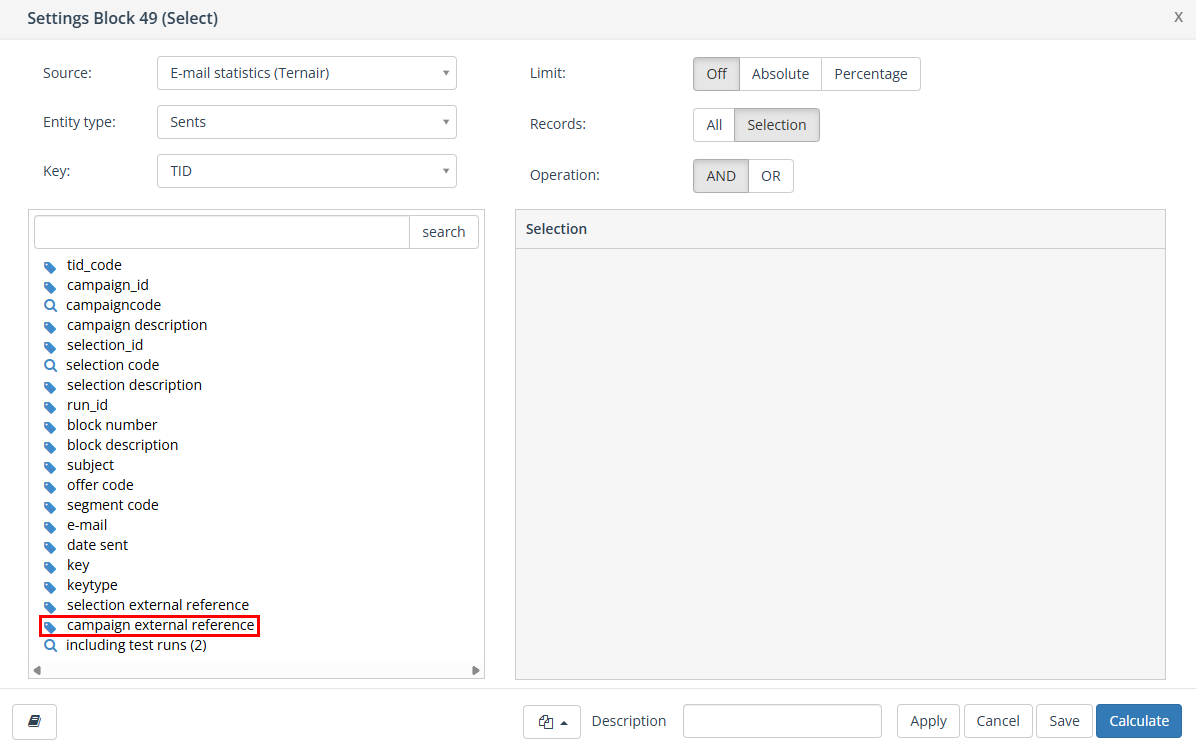Open the Entity type dropdown
The width and height of the screenshot is (1196, 755).
point(307,122)
